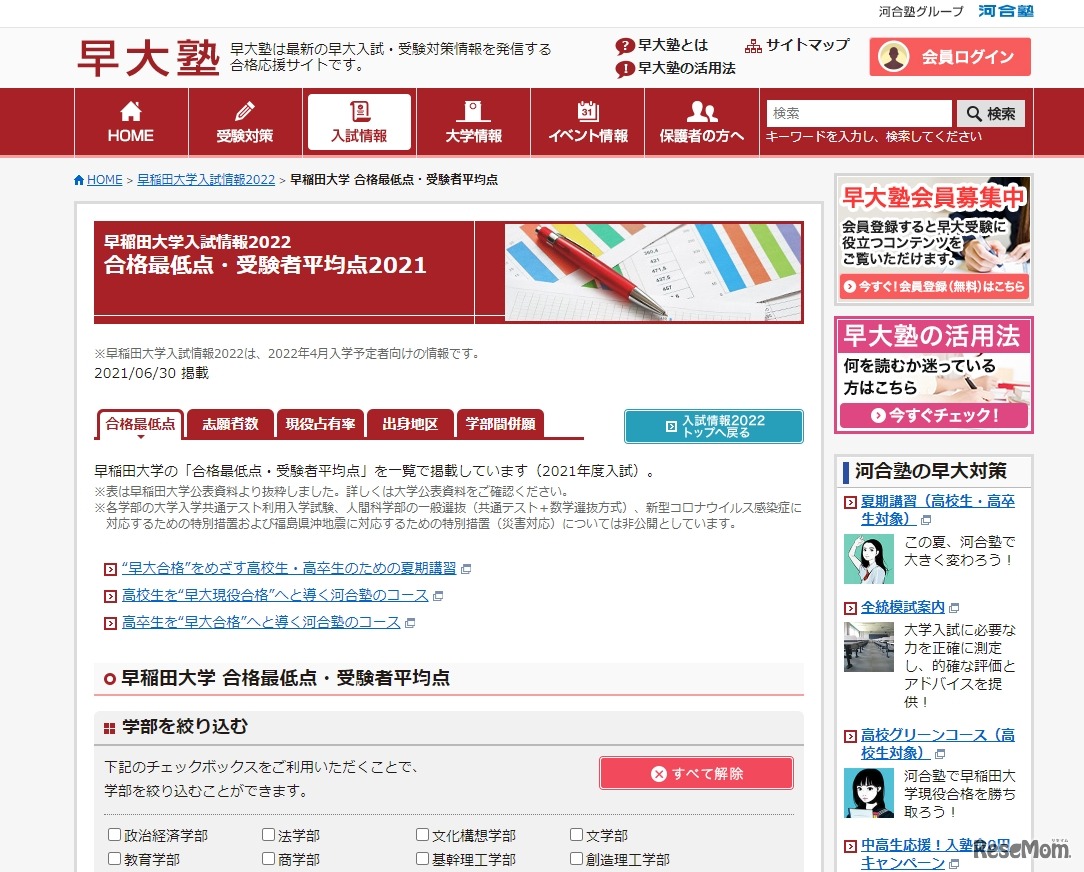
Task: Open 大学情報 using the building icon
Action: [473, 110]
